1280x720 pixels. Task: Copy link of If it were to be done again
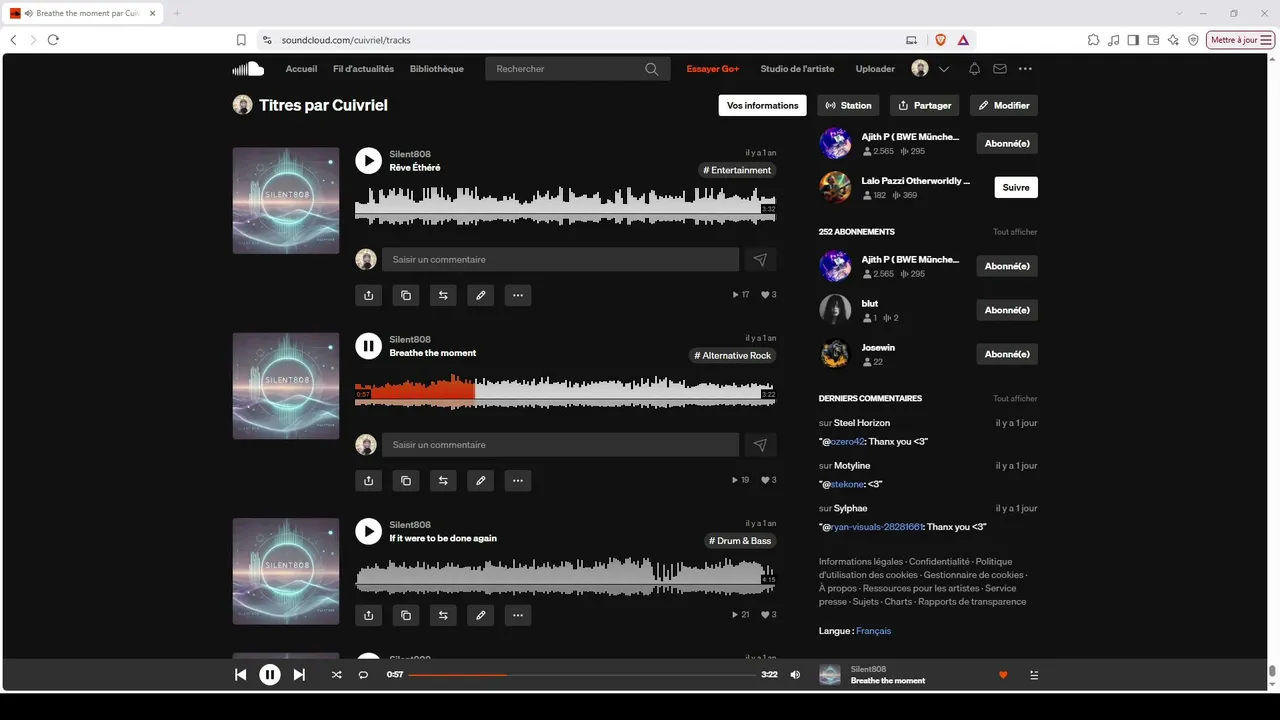click(406, 615)
